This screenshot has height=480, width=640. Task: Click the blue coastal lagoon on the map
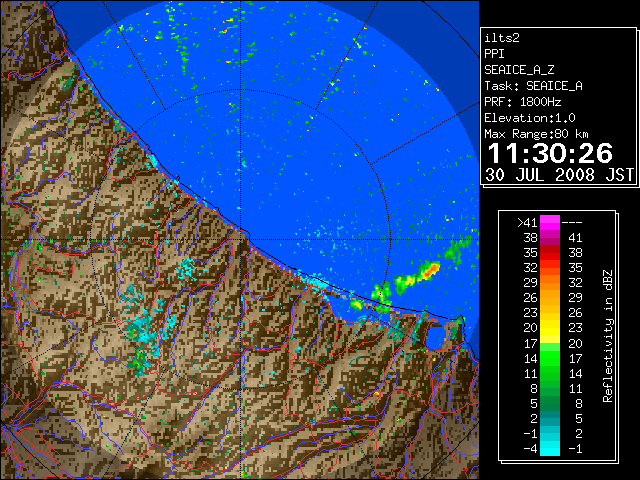point(436,338)
